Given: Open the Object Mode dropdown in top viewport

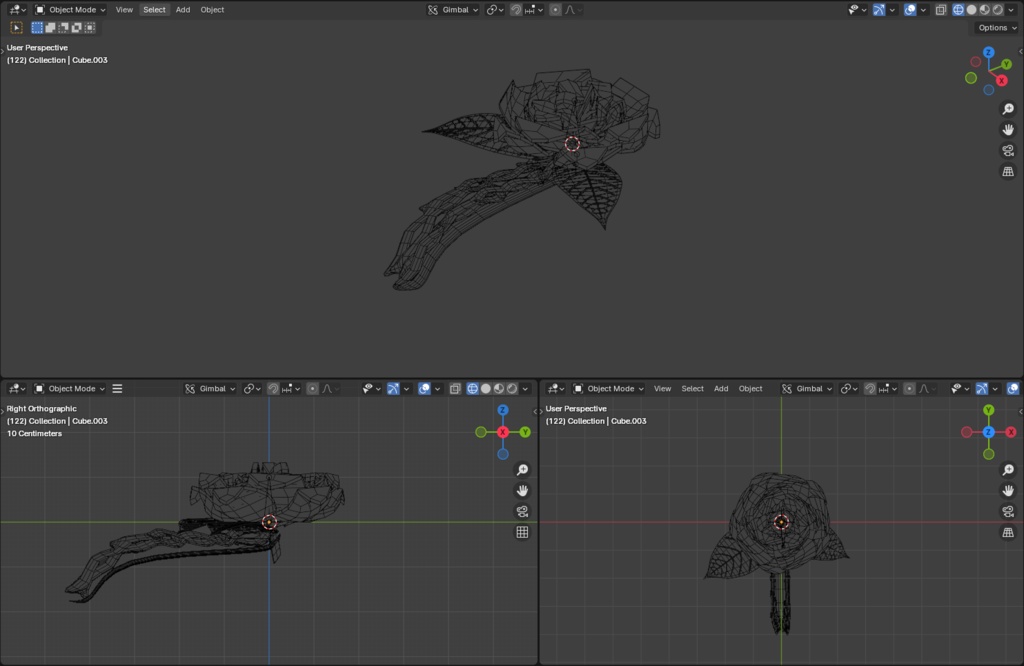Looking at the screenshot, I should click(71, 10).
